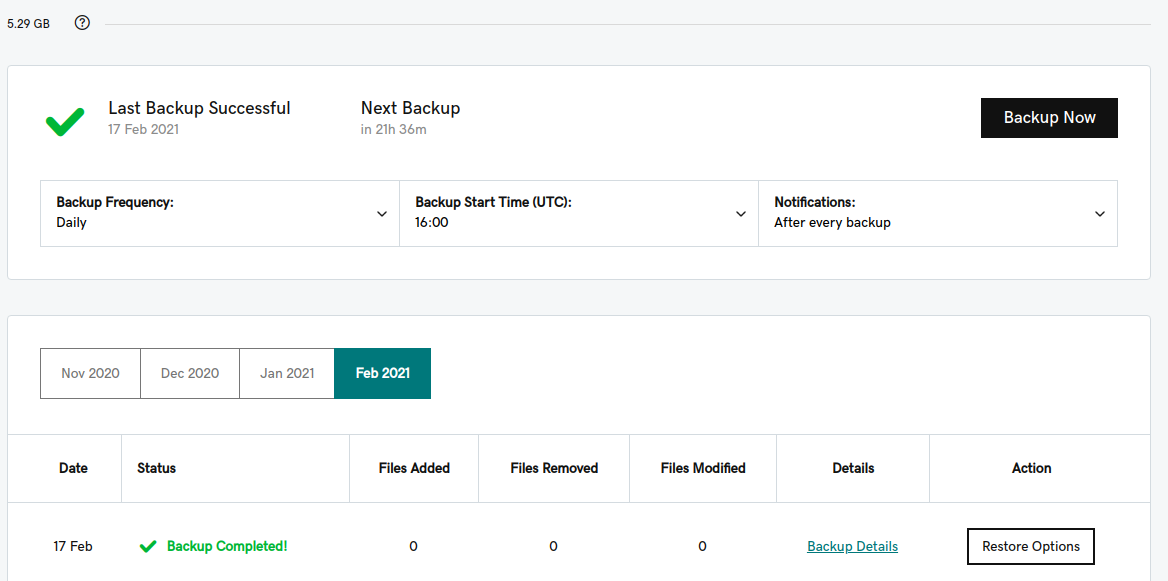Image resolution: width=1168 pixels, height=581 pixels.
Task: Click the green Last Backup Successful checkmark
Action: 66,121
